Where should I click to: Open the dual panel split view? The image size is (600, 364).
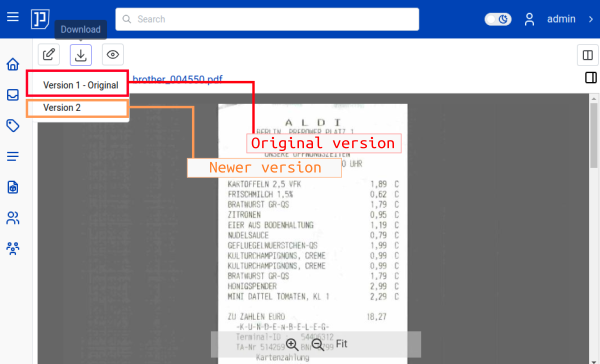[x=588, y=55]
